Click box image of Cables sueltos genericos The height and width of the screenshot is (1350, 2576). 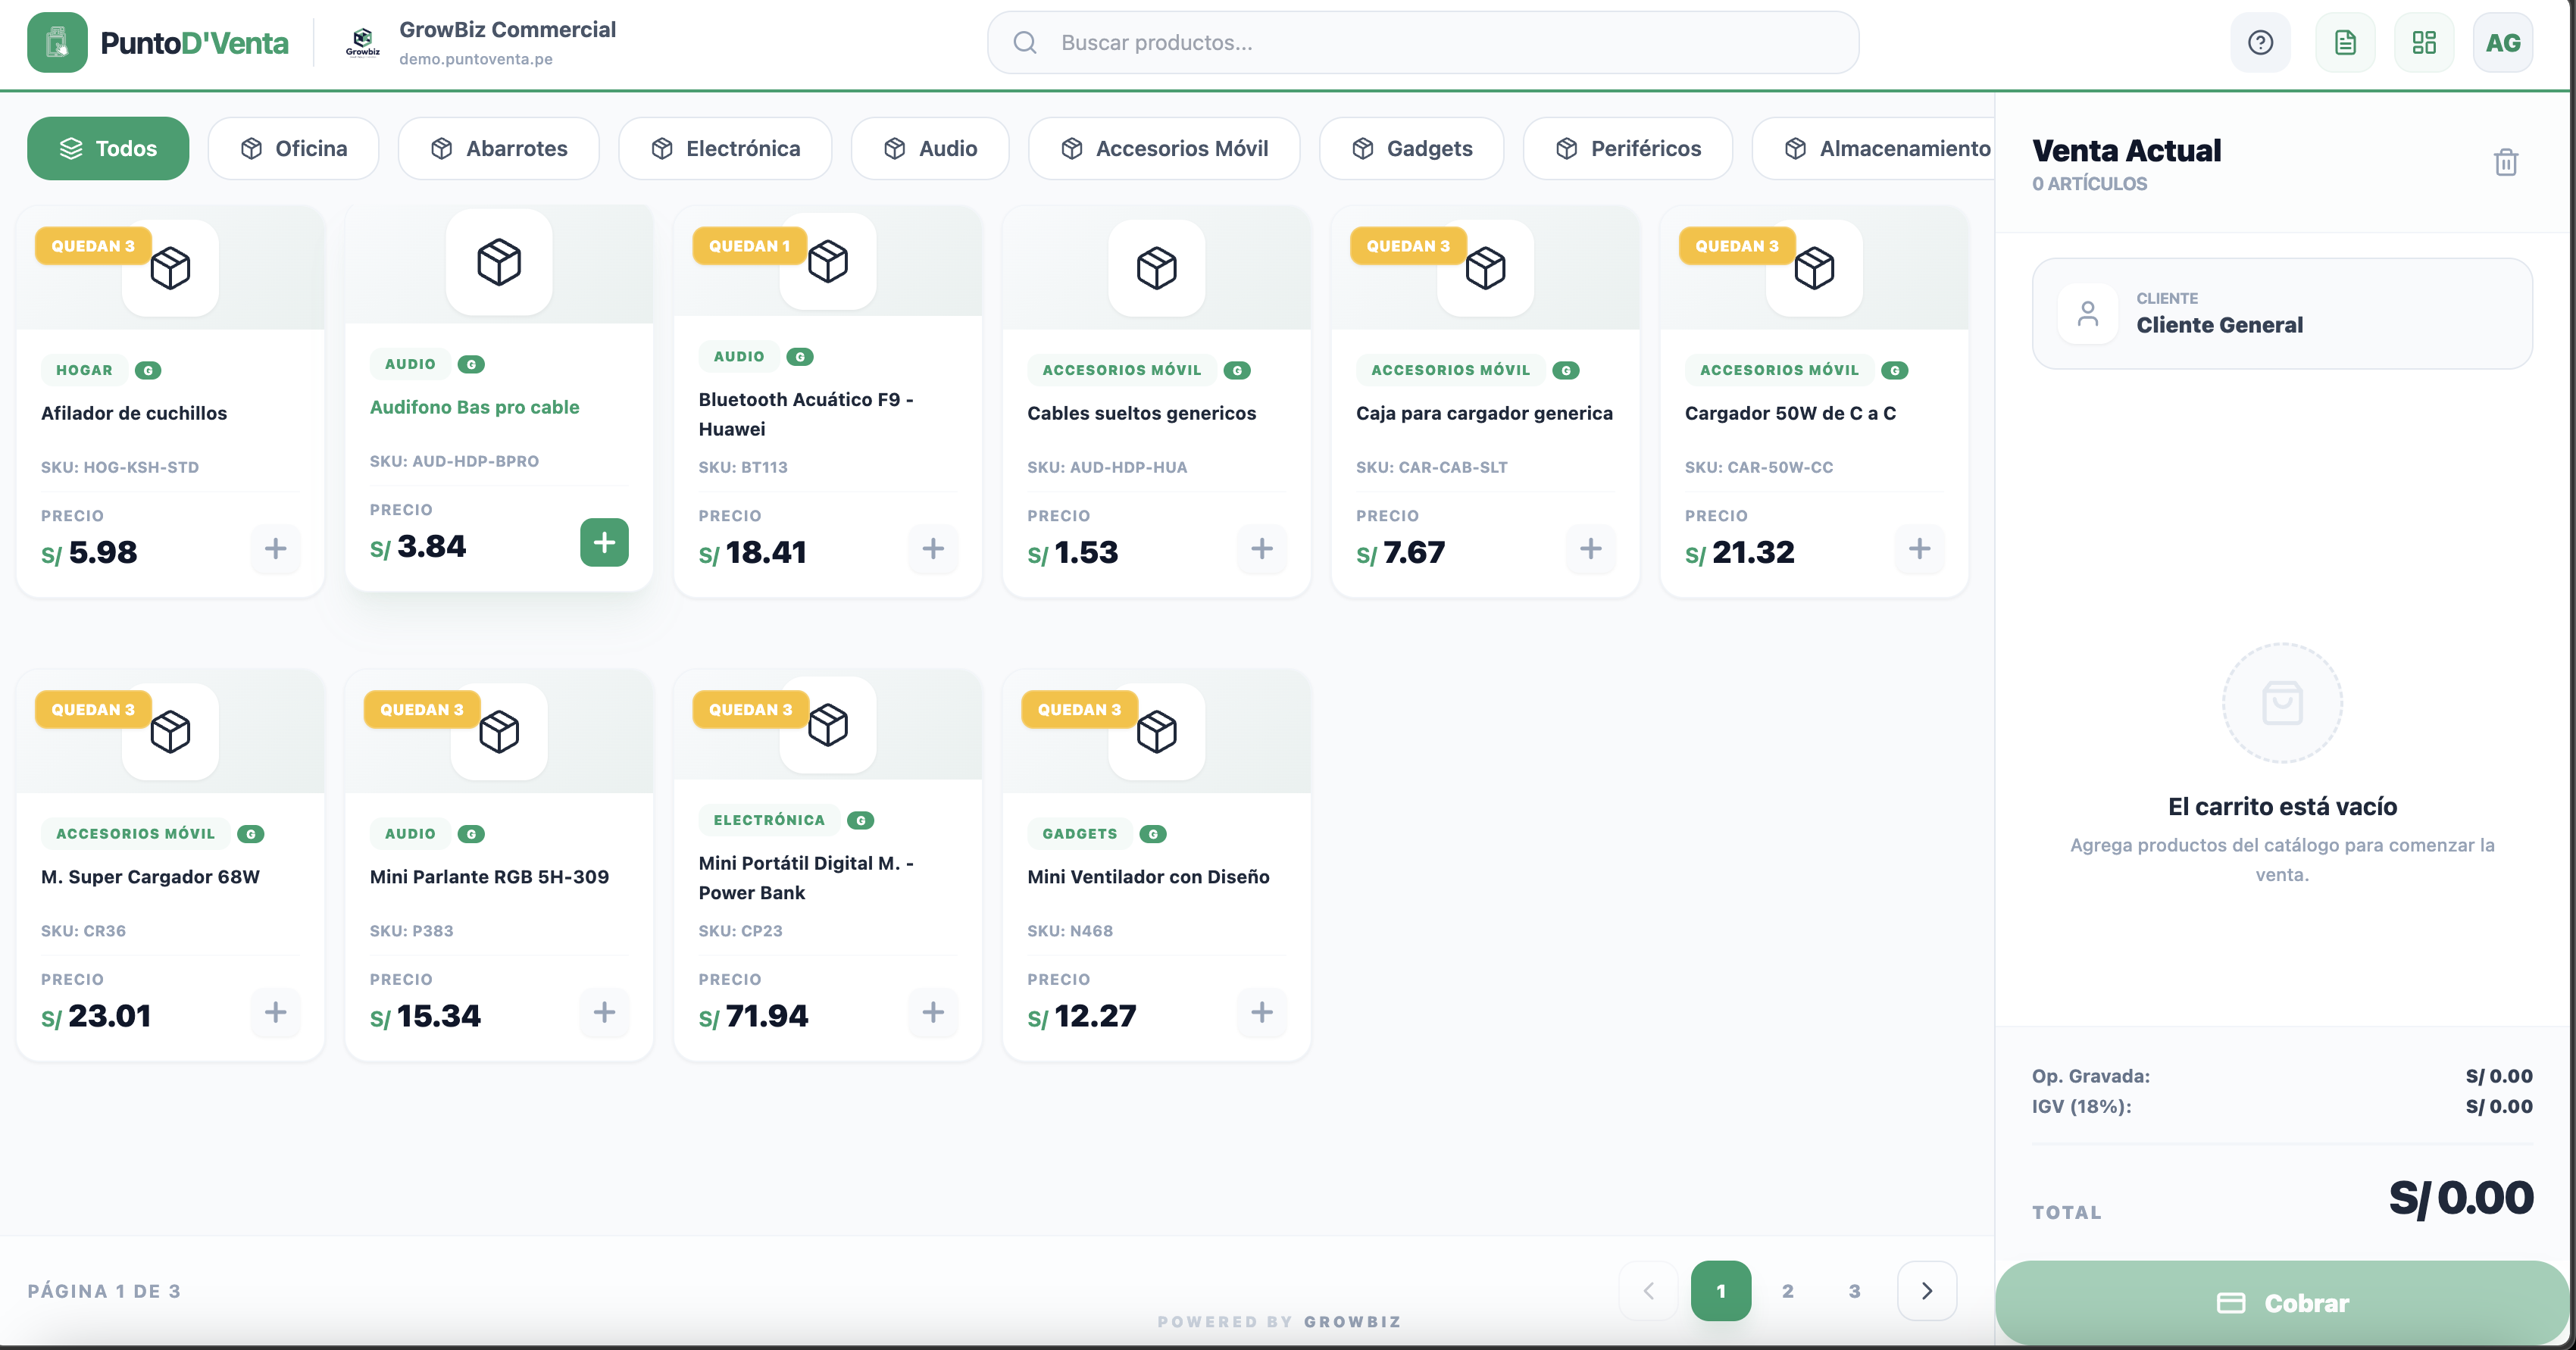(1157, 268)
